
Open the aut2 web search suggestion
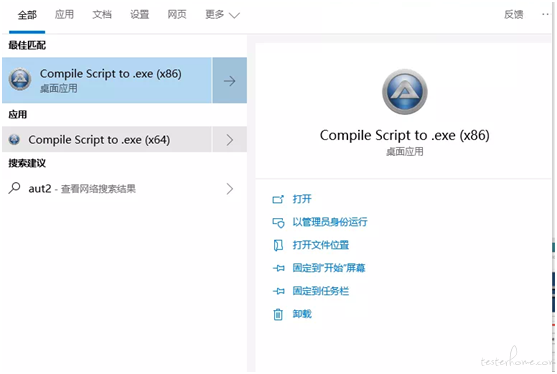(107, 189)
